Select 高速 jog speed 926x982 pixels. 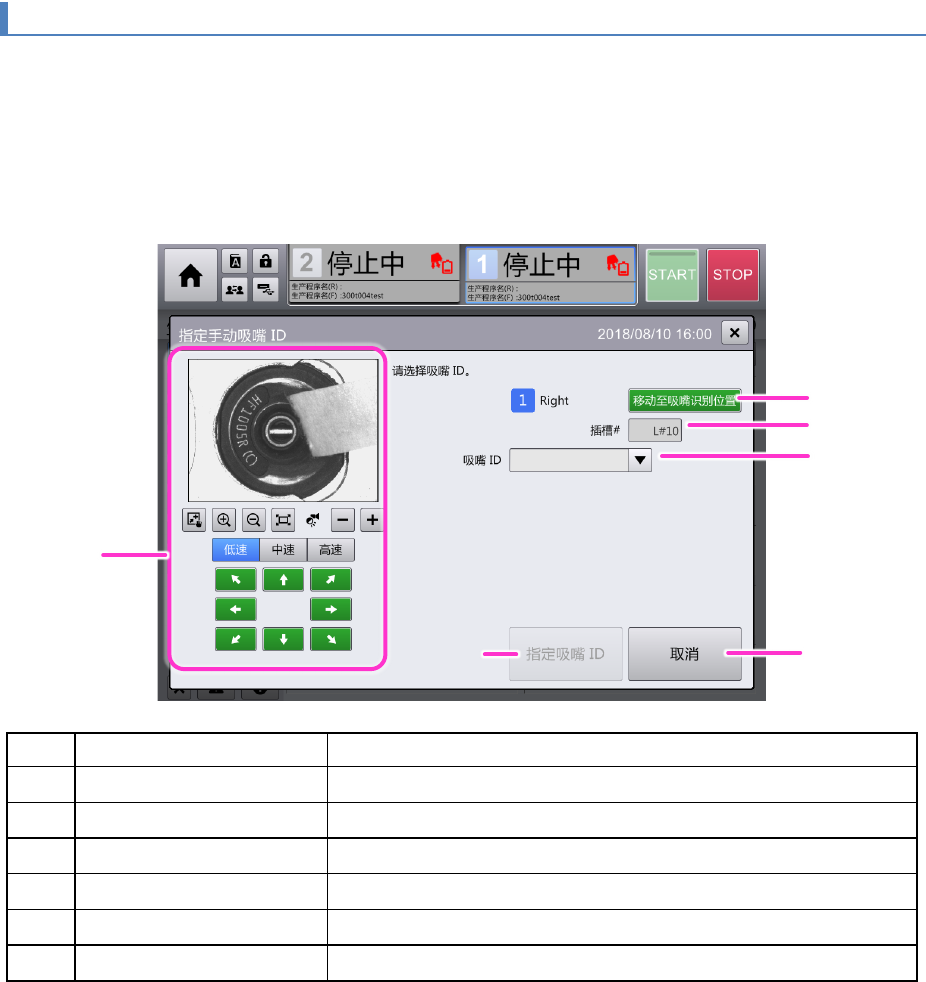point(331,550)
